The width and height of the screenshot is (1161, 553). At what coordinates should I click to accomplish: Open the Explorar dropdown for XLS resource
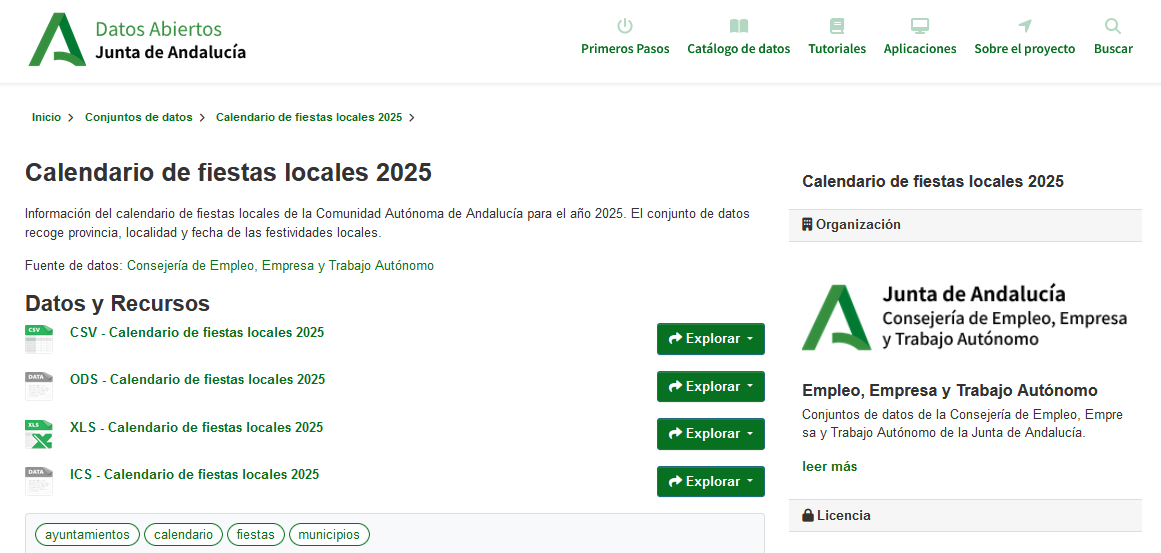711,434
